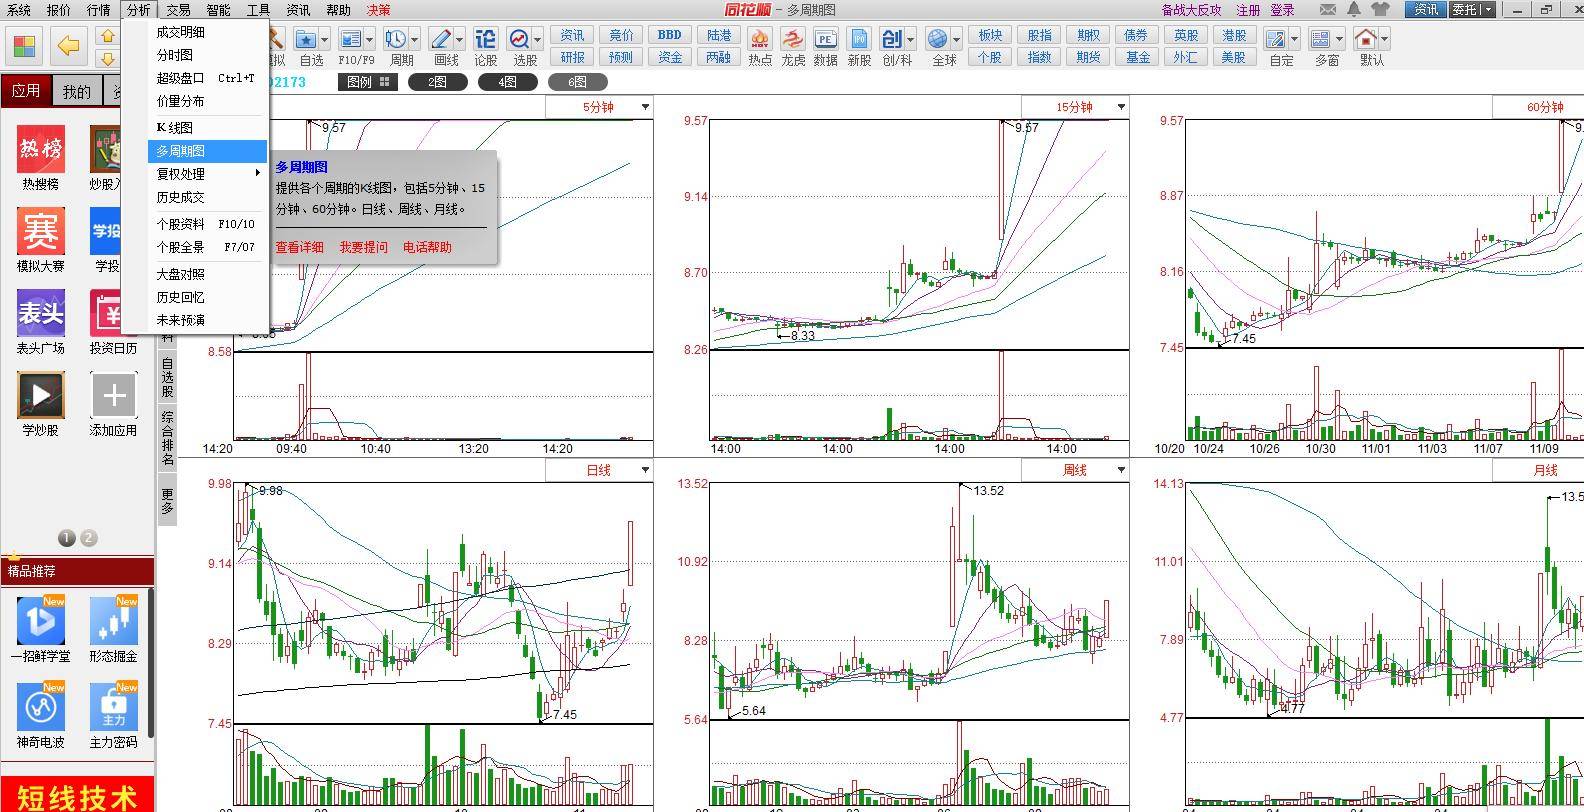Screen dimensions: 1584x812
Task: Click the 板块 button
Action: point(990,35)
